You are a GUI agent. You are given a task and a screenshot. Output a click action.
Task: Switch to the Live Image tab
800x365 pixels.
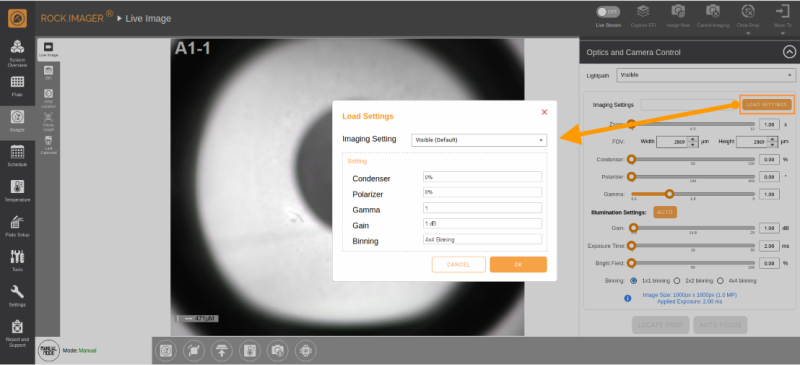coord(49,49)
